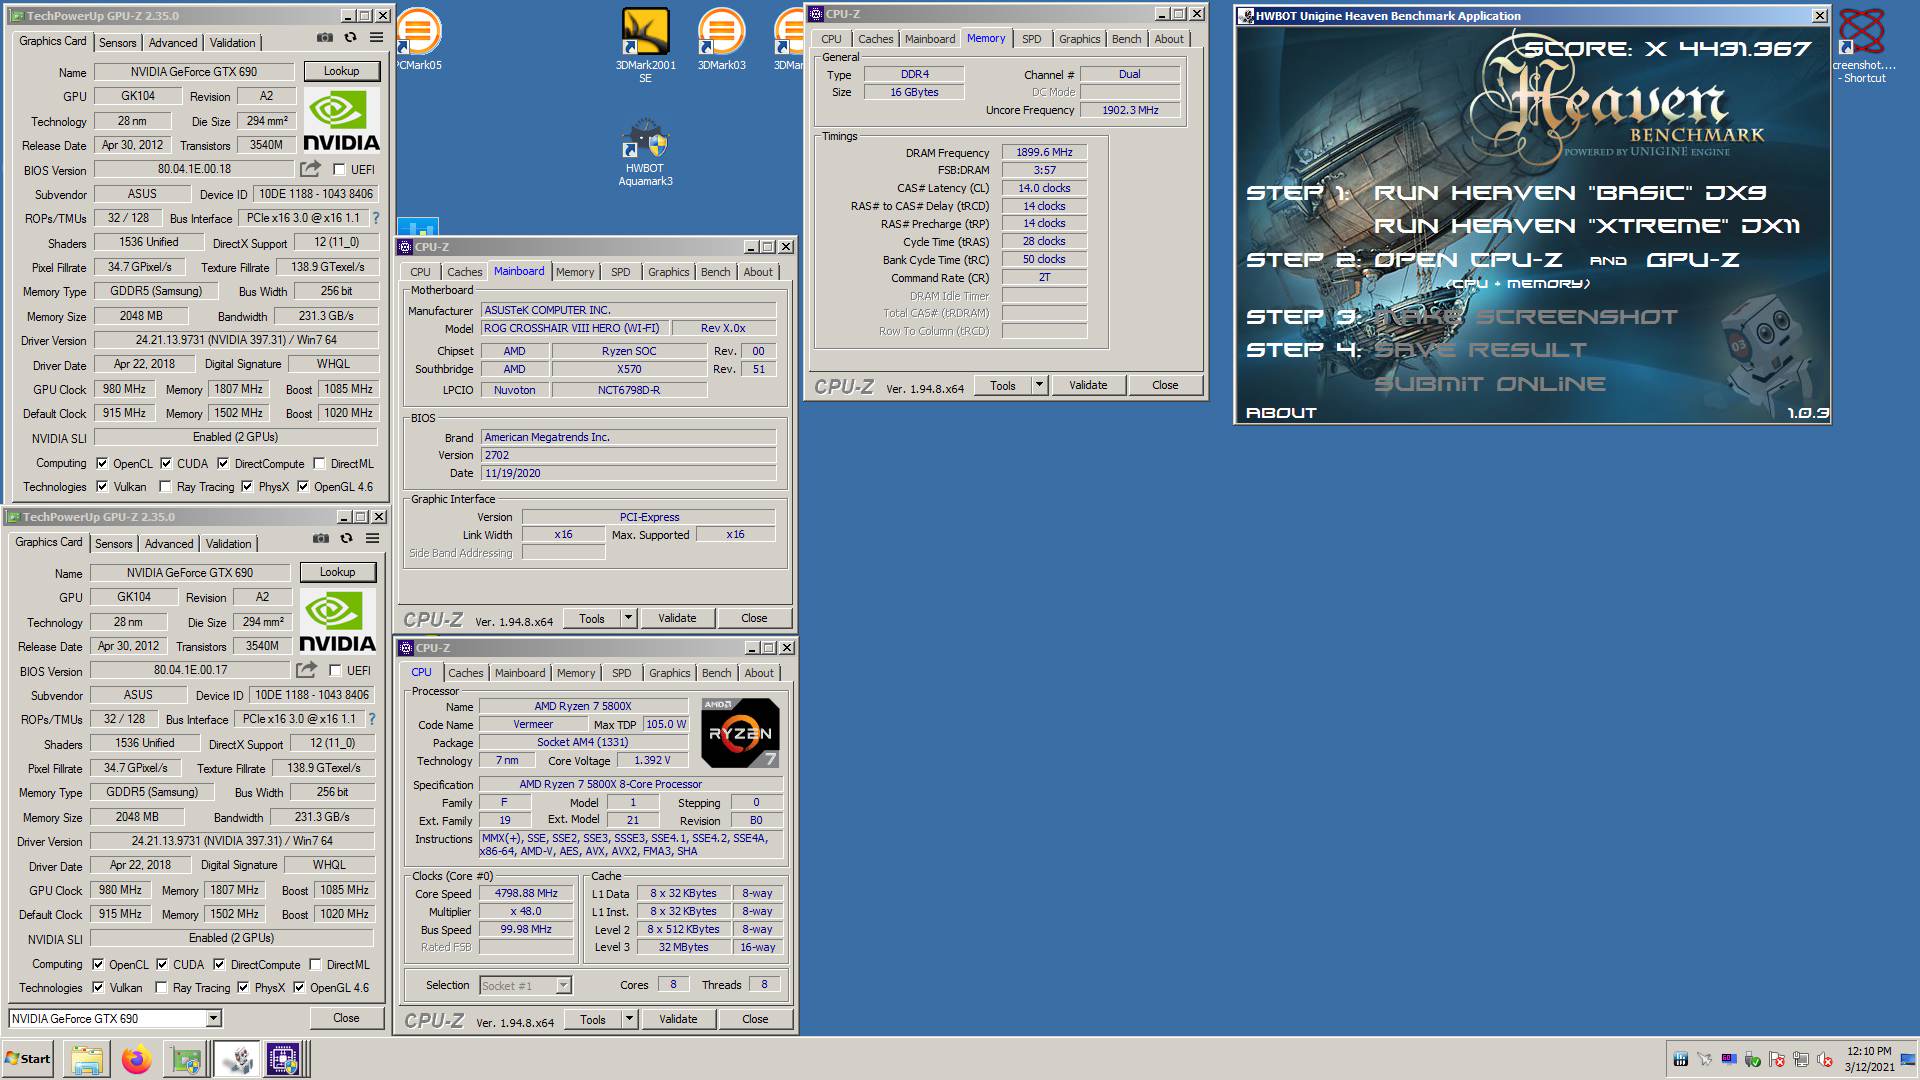This screenshot has height=1080, width=1920.
Task: Open Windows Explorer from taskbar
Action: pos(87,1059)
